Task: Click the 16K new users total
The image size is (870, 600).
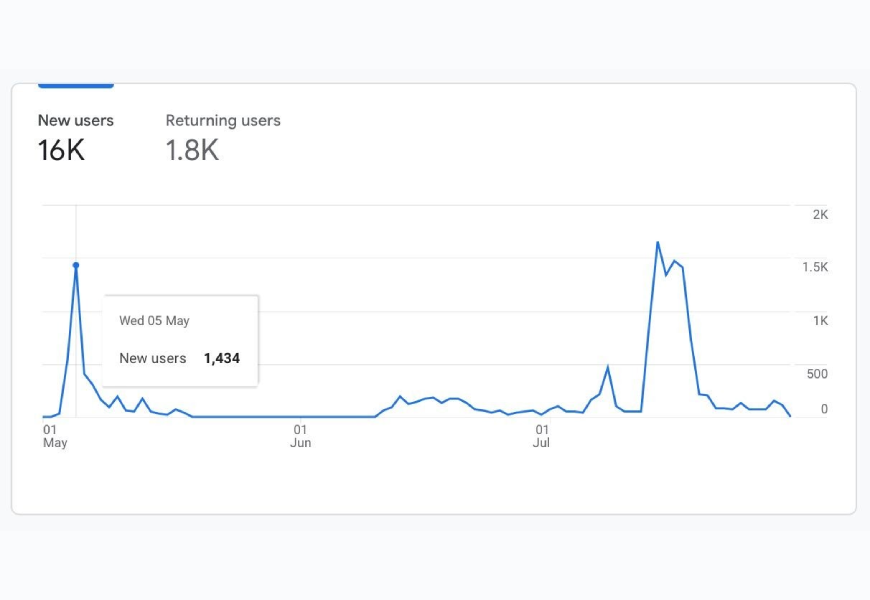Action: point(61,151)
